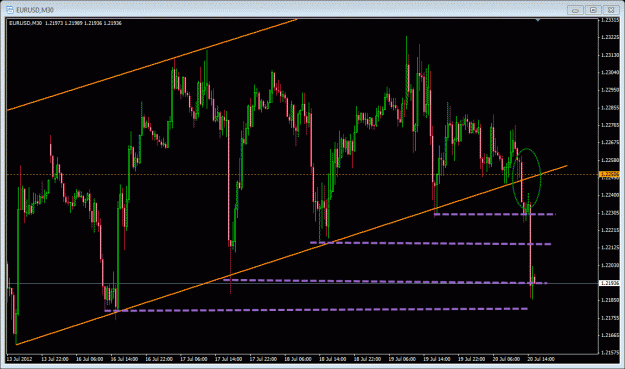This screenshot has width=625, height=369.
Task: Click the 1.22400 price scale label
Action: click(x=610, y=195)
